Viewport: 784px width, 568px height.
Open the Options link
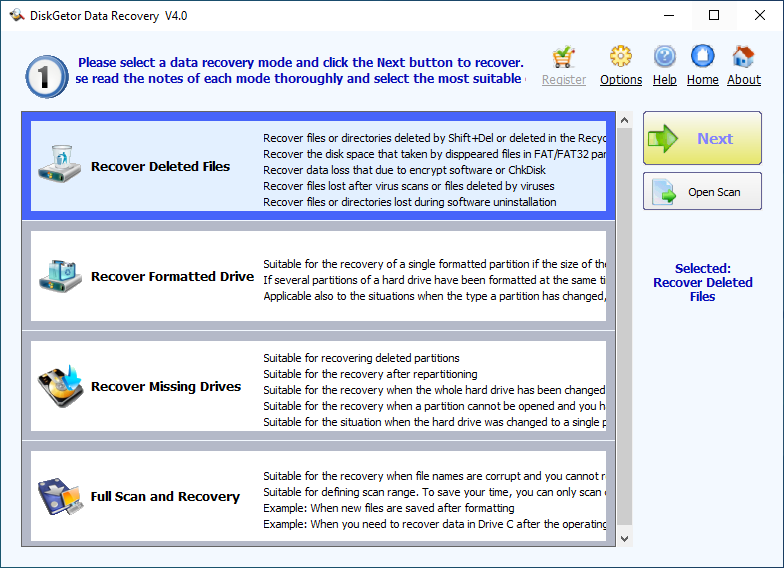pos(621,80)
